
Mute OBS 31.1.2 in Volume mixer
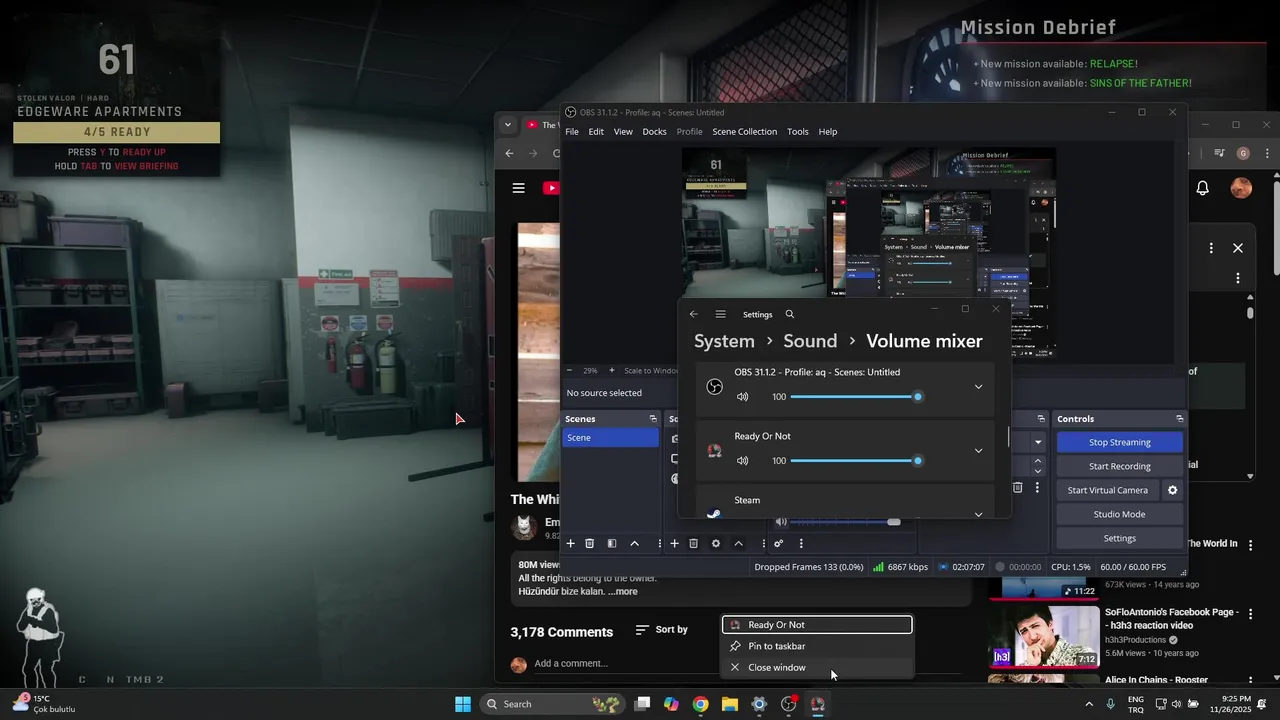tap(742, 397)
